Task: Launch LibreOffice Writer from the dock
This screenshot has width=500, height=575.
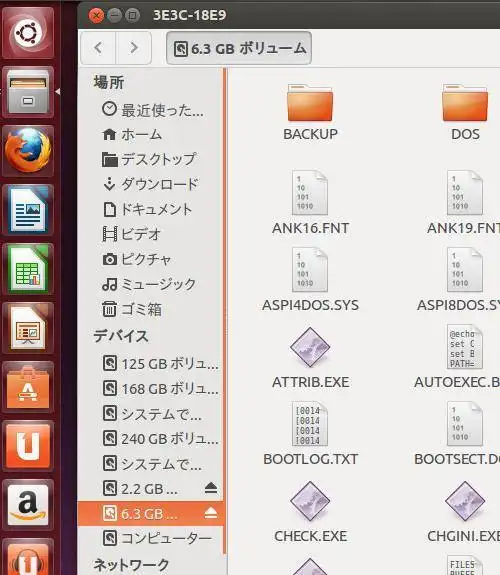Action: [x=28, y=210]
